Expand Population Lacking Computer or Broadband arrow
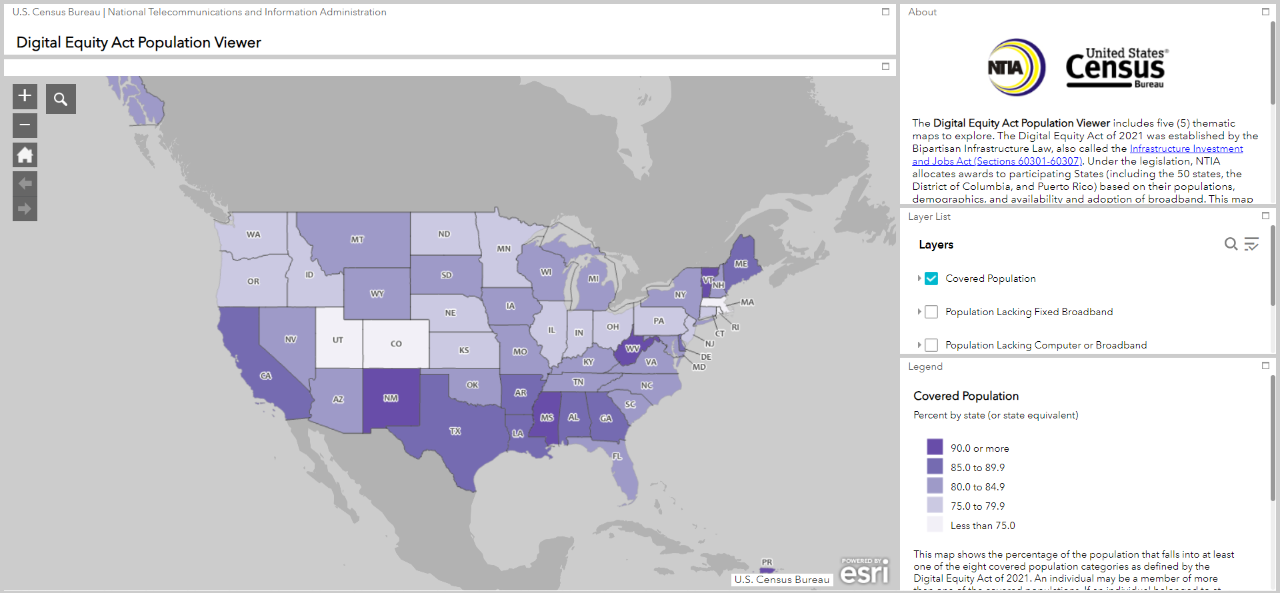This screenshot has width=1280, height=593. pos(918,345)
